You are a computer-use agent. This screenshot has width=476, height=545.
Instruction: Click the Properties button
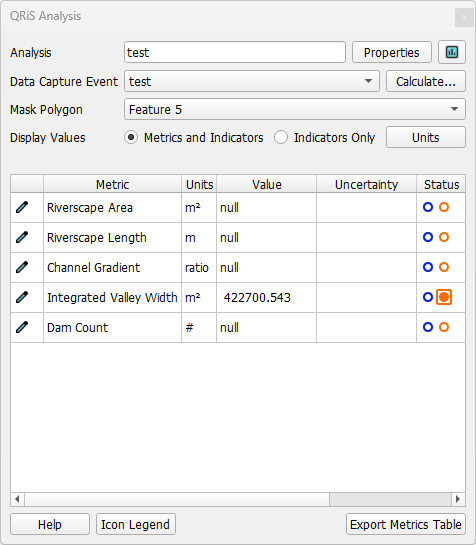coord(392,52)
